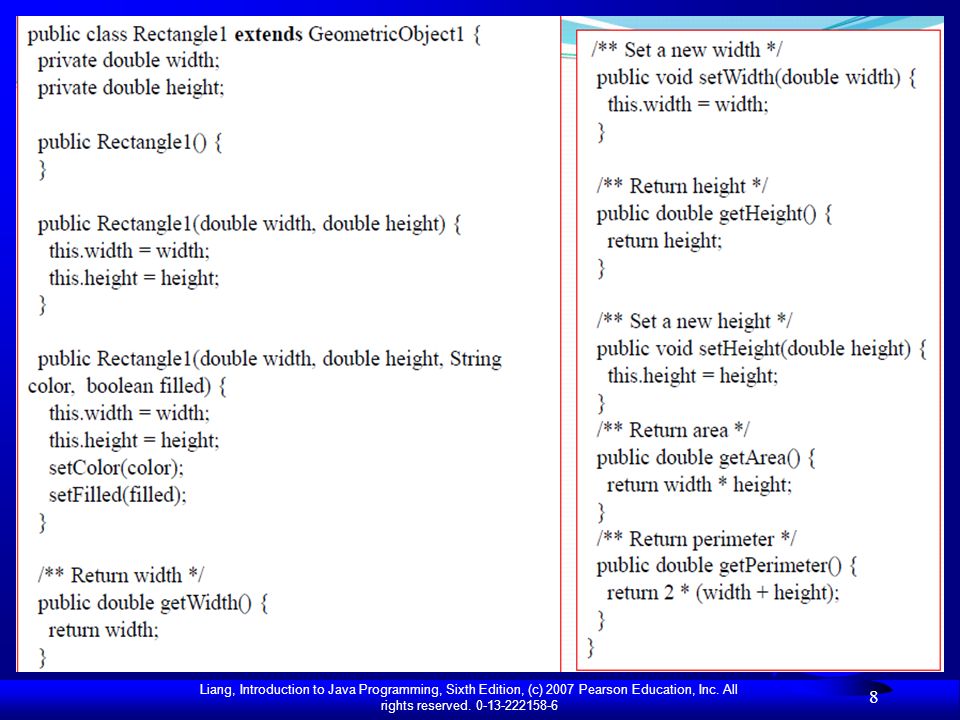Click the line 'private double height;'
Screen dimensions: 960x720
[131, 88]
